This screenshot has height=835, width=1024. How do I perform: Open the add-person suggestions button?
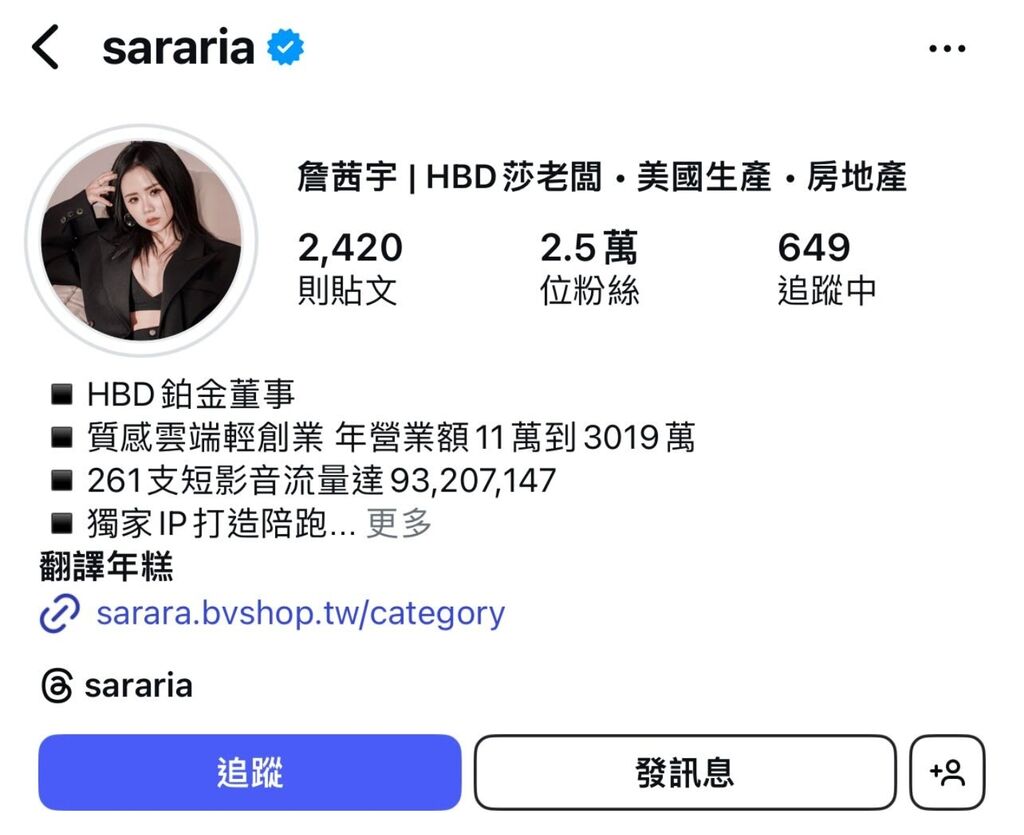947,772
